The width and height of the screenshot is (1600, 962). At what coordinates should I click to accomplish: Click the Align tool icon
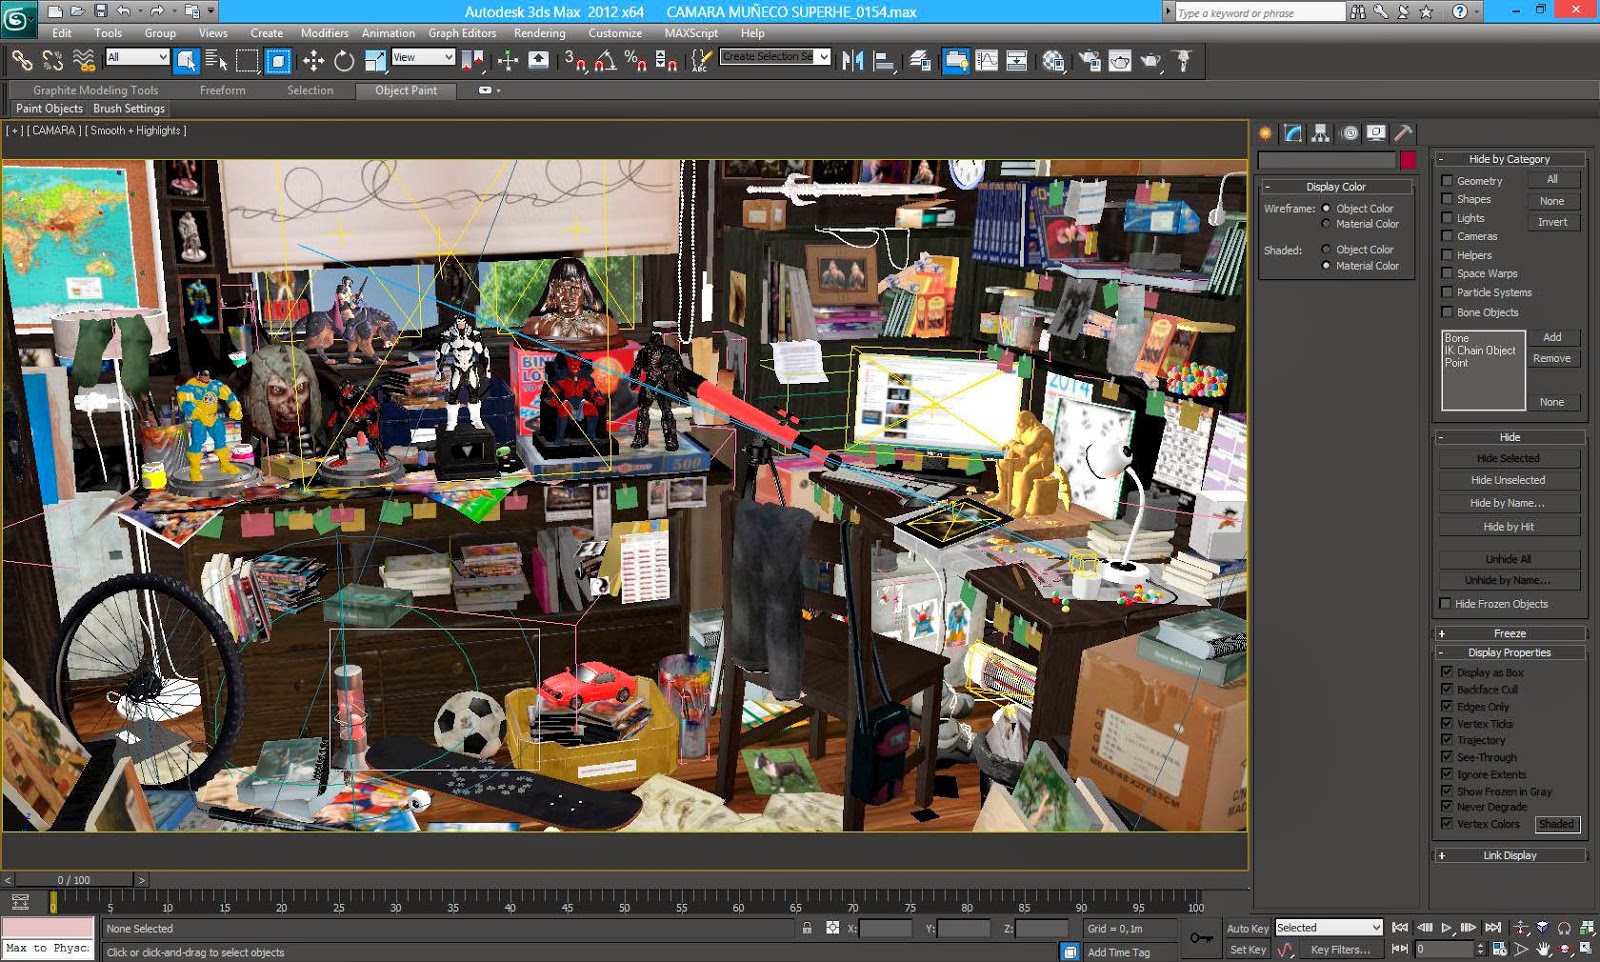884,61
